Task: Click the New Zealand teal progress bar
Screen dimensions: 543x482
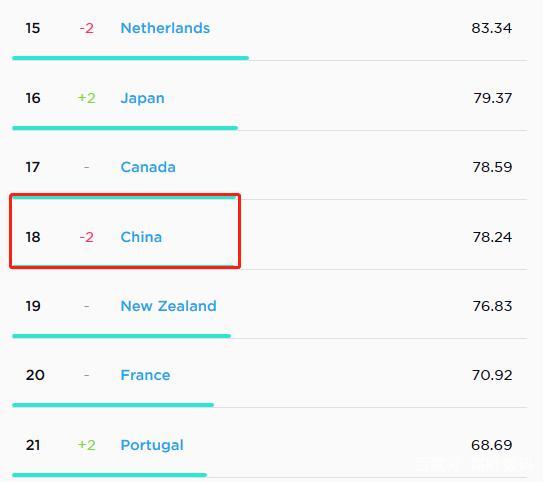Action: pos(122,336)
